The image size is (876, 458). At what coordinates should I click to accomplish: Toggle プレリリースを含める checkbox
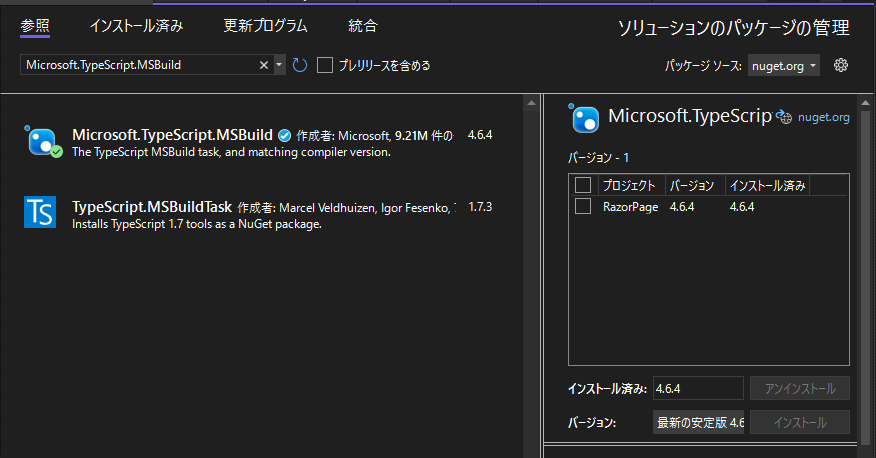point(325,65)
